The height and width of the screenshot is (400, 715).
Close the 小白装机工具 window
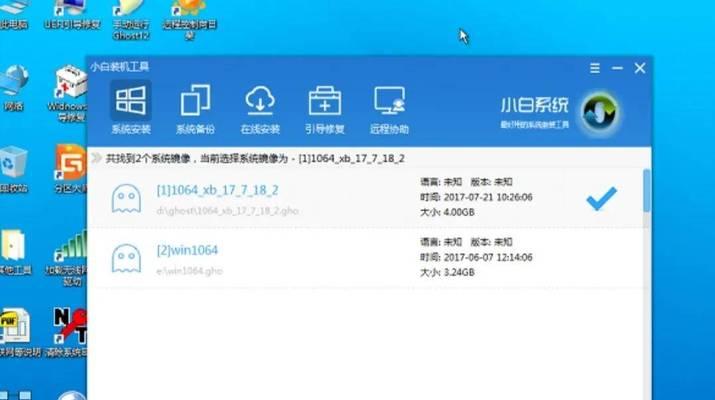tap(640, 68)
